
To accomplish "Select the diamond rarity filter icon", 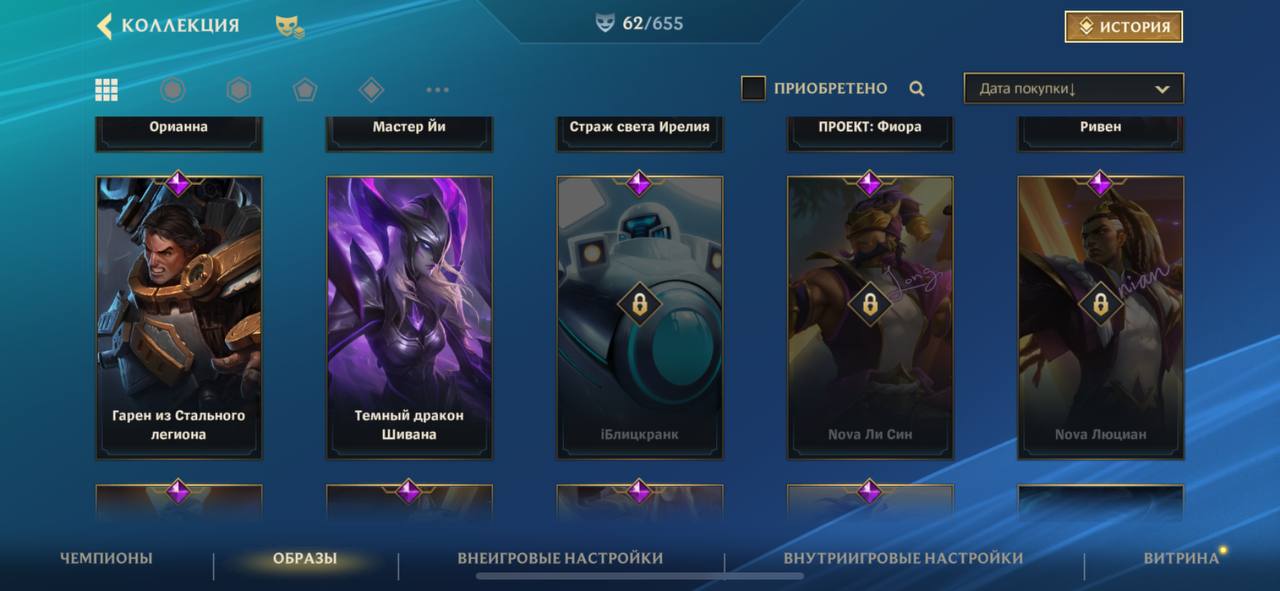I will tap(371, 90).
